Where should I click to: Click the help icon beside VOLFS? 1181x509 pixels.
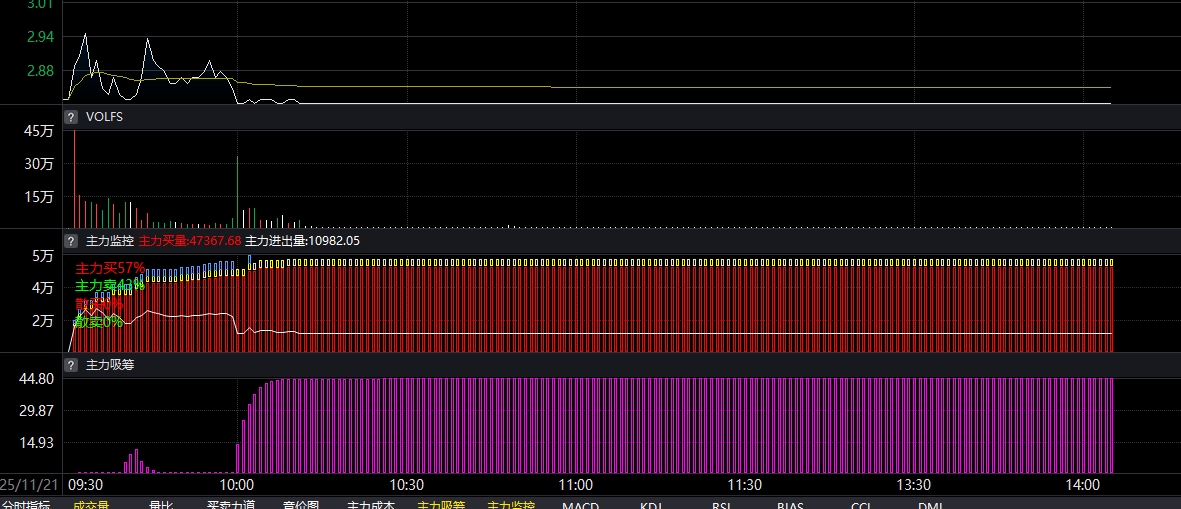[71, 117]
